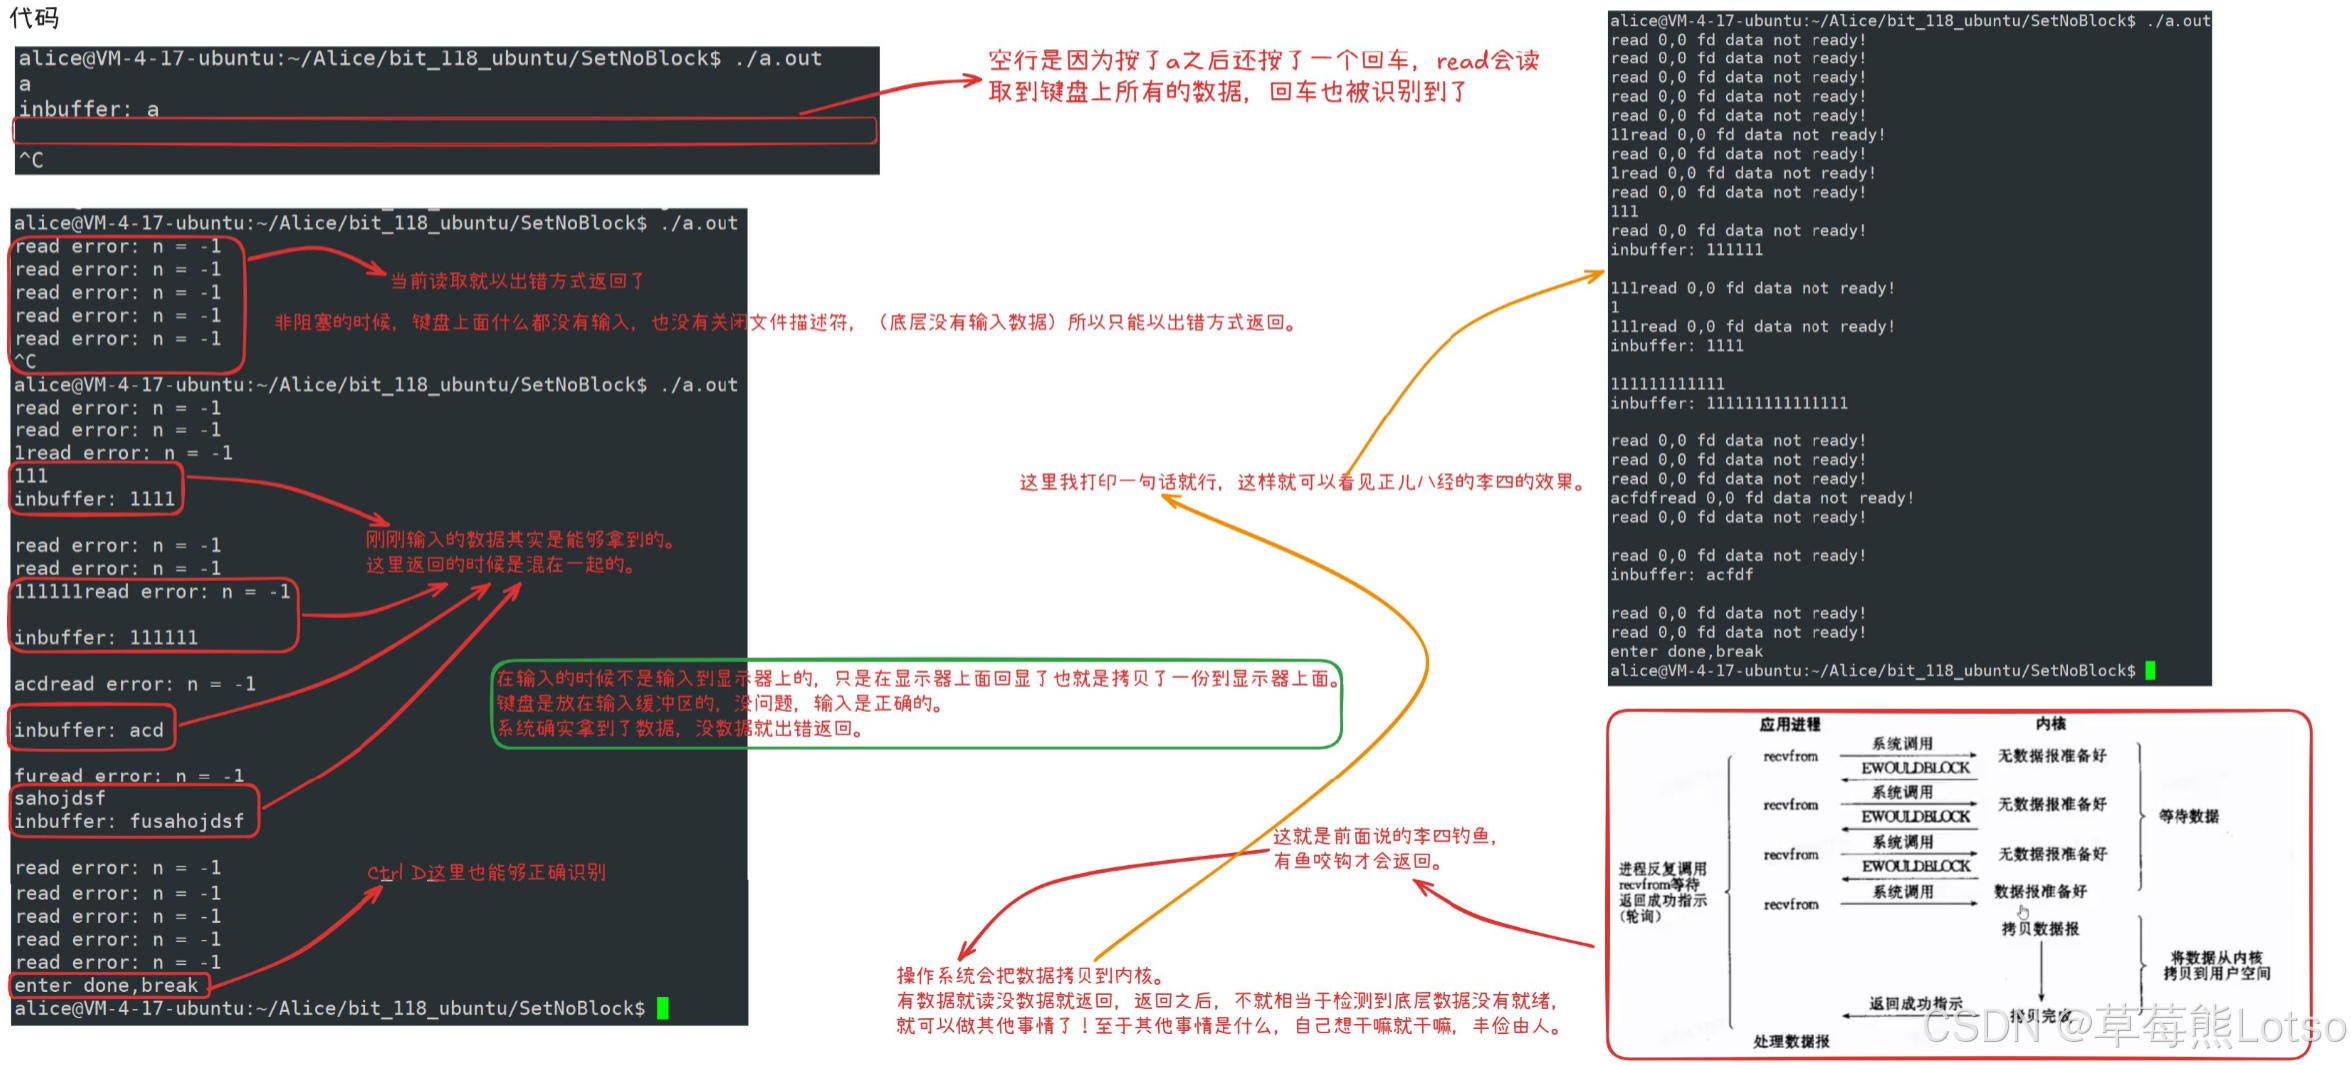
Task: Click 'acfdfread 0,0 fd data not ready!' line
Action: coord(1761,498)
